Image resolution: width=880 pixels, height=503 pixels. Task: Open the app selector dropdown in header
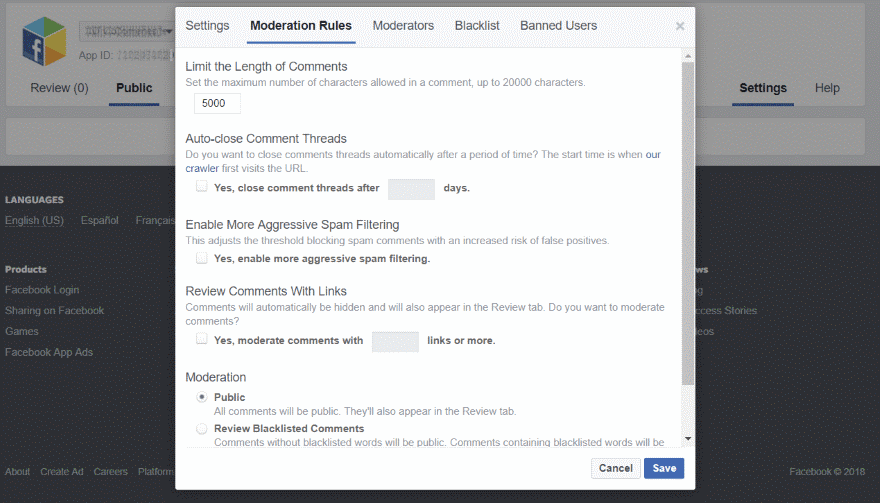point(126,31)
